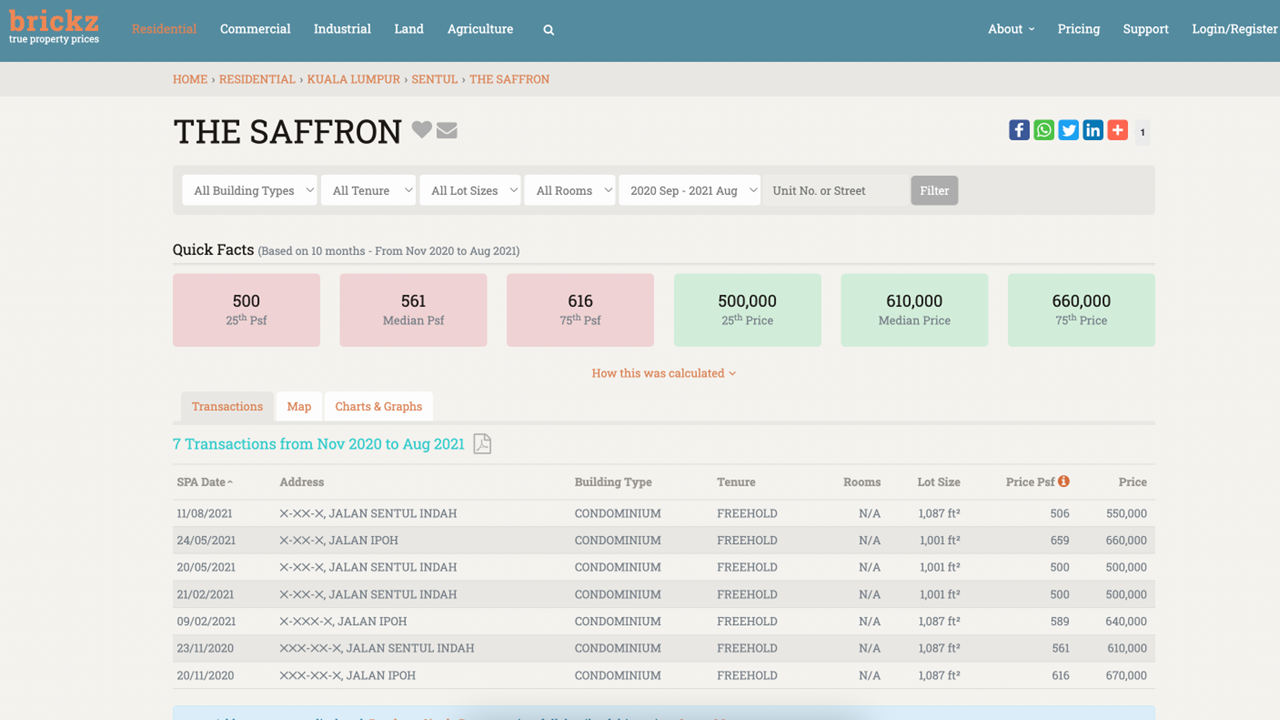Switch to the Map tab
Viewport: 1280px width, 720px height.
click(x=299, y=406)
